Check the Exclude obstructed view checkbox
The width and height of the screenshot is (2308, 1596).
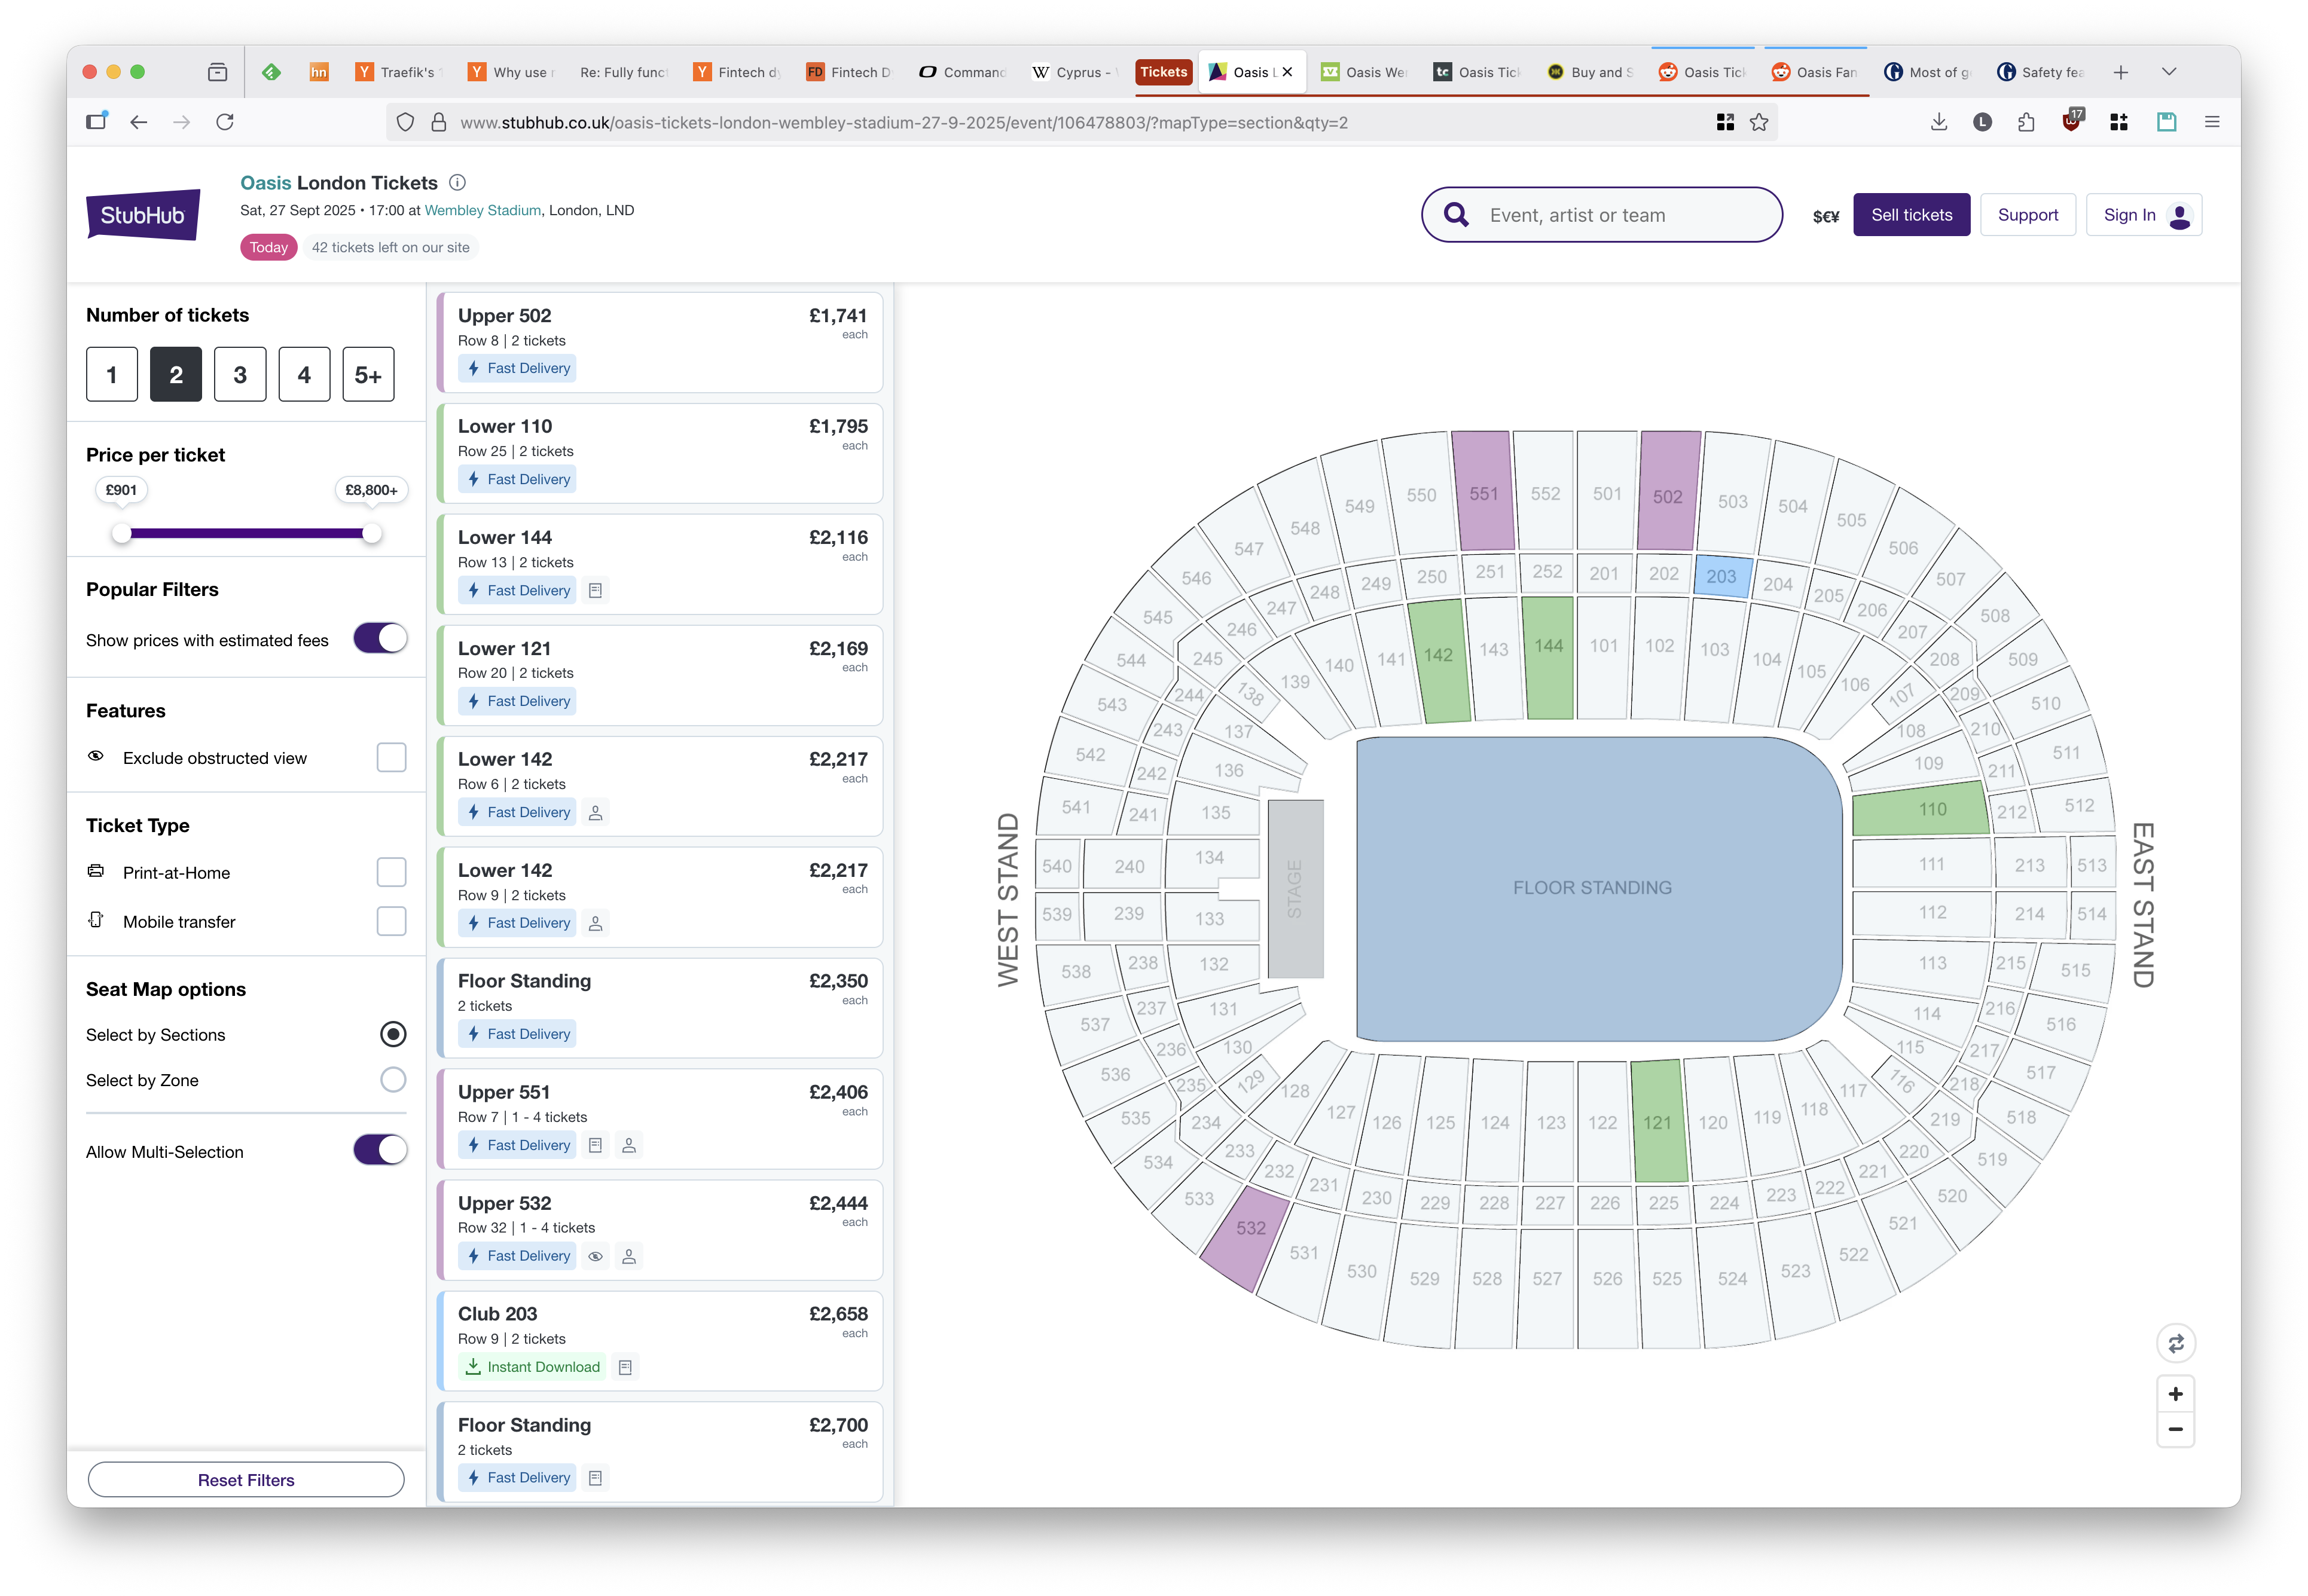391,758
